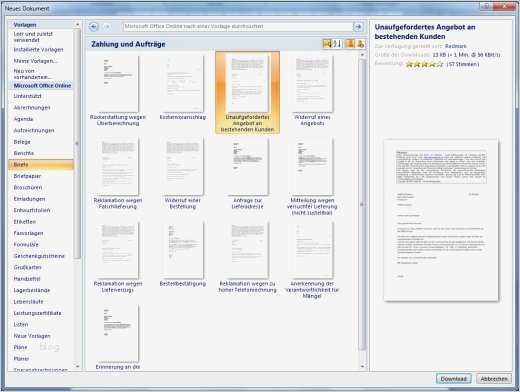Select Reklamation wegen zu hoher Telefonrechnung template

[247, 257]
